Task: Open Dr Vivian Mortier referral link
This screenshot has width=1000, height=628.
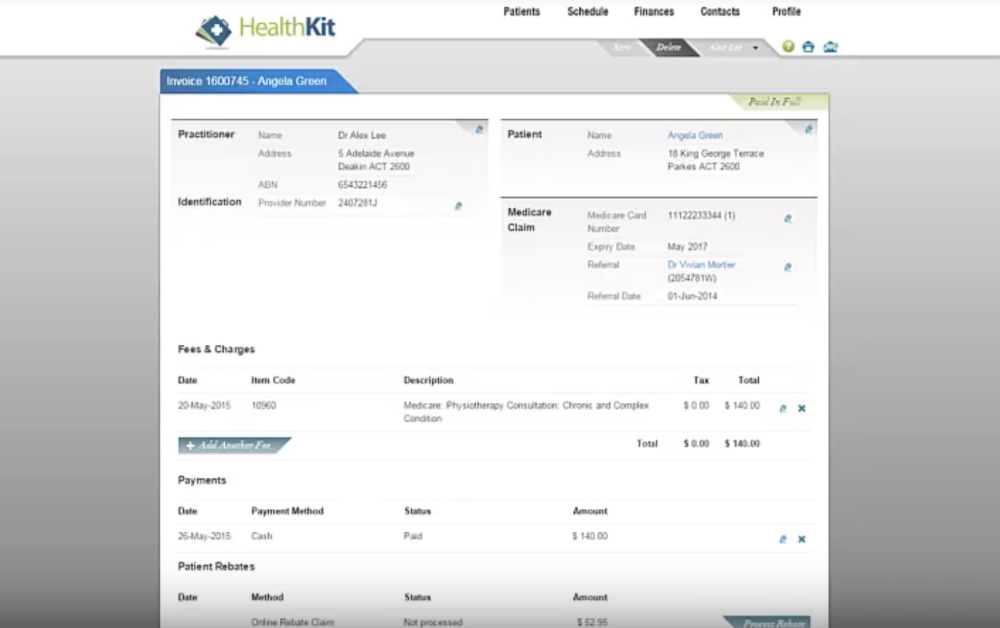Action: click(x=701, y=265)
